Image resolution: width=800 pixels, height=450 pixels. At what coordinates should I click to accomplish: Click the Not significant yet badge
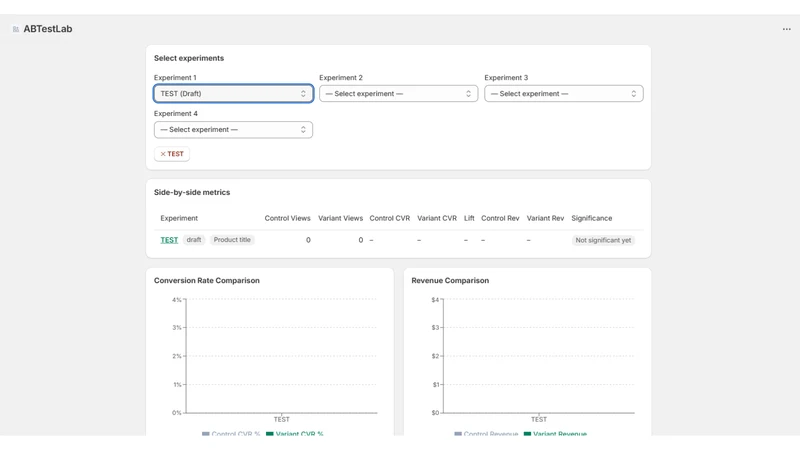click(x=603, y=240)
